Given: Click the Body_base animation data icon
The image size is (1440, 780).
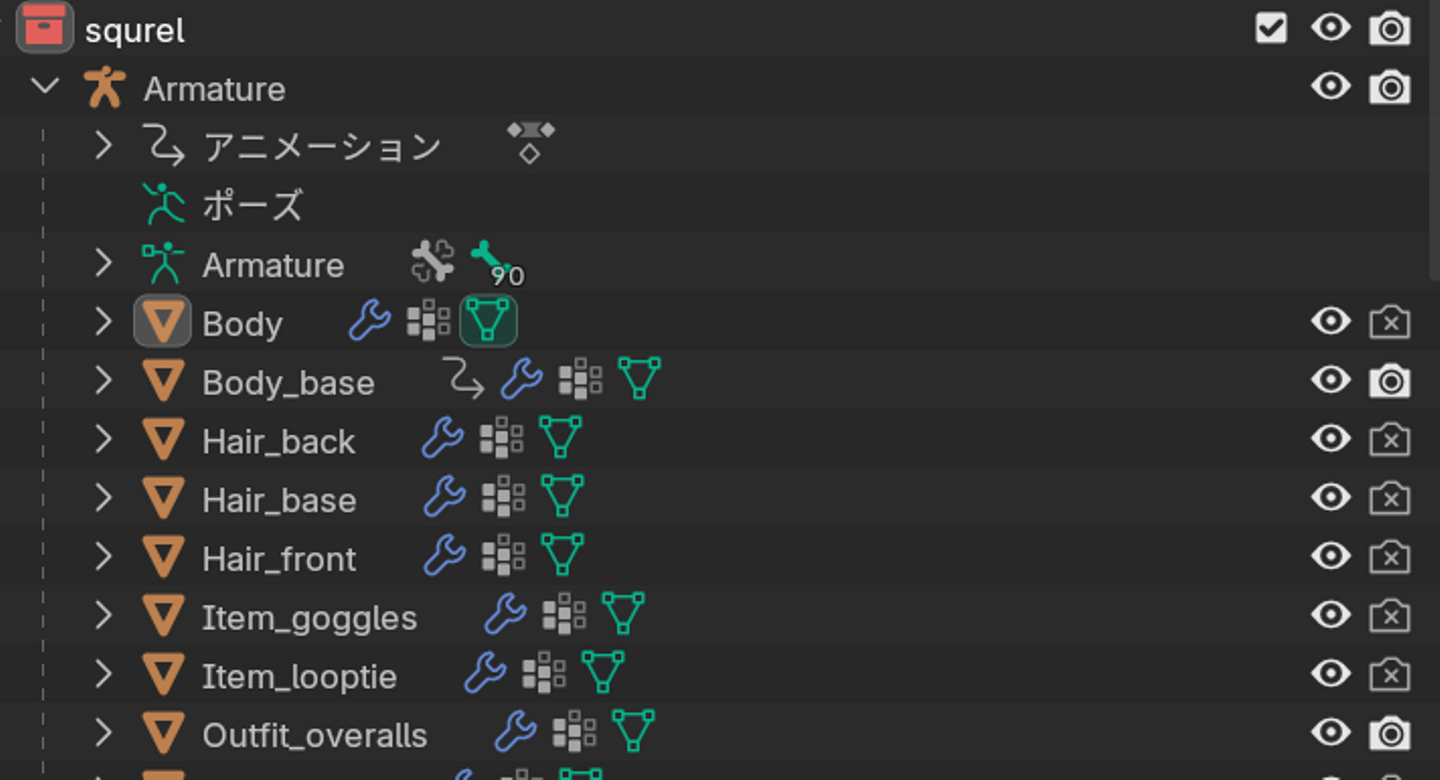Looking at the screenshot, I should (464, 378).
